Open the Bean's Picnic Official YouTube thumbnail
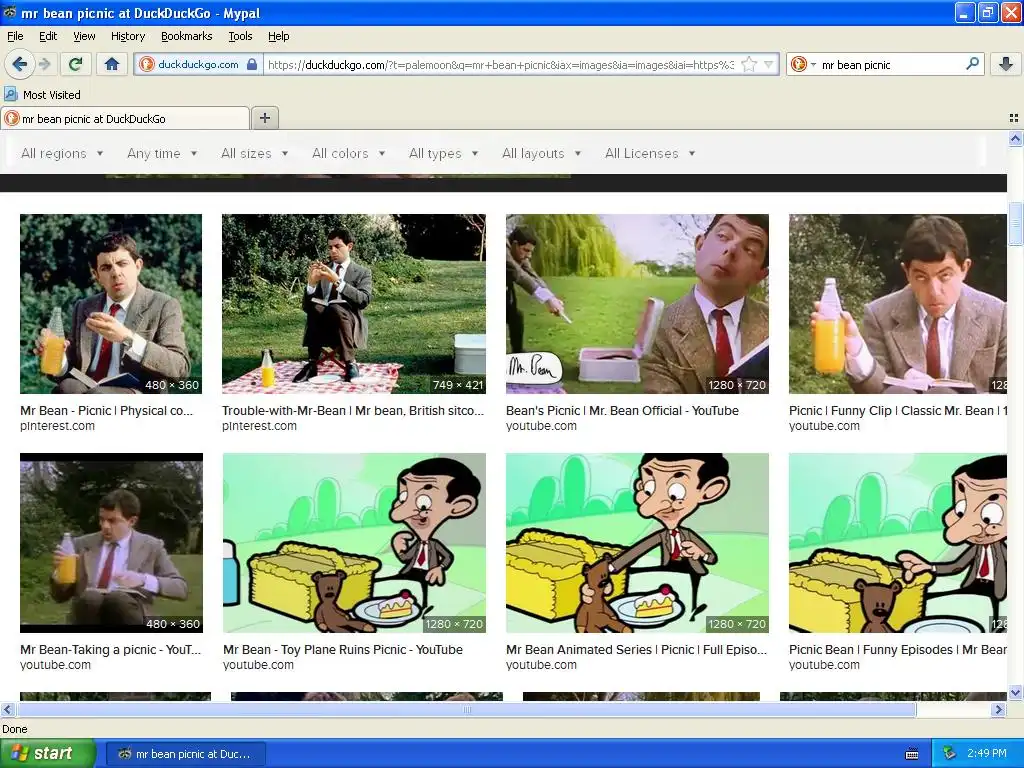The height and width of the screenshot is (768, 1024). tap(637, 304)
